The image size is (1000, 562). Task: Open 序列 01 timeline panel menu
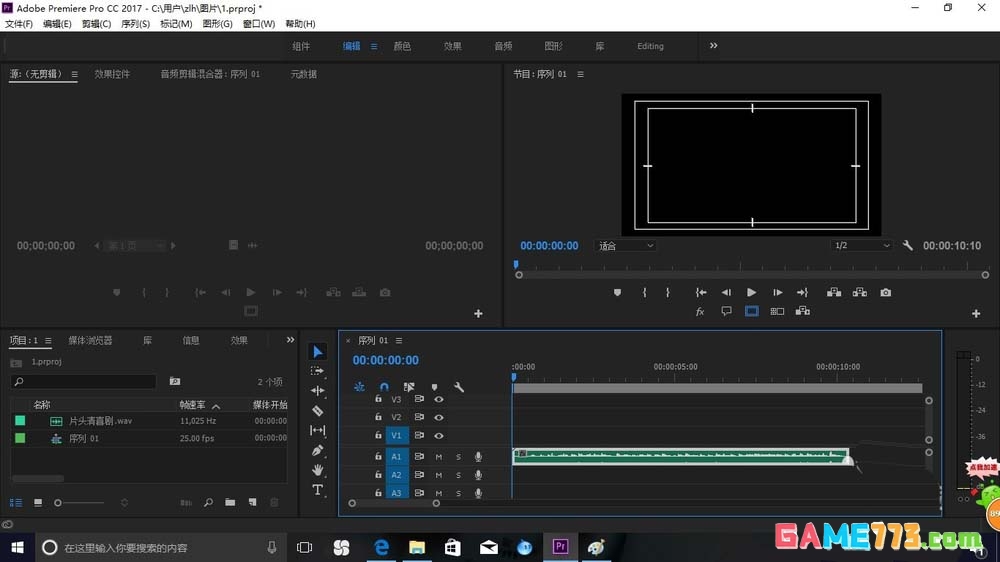[399, 341]
